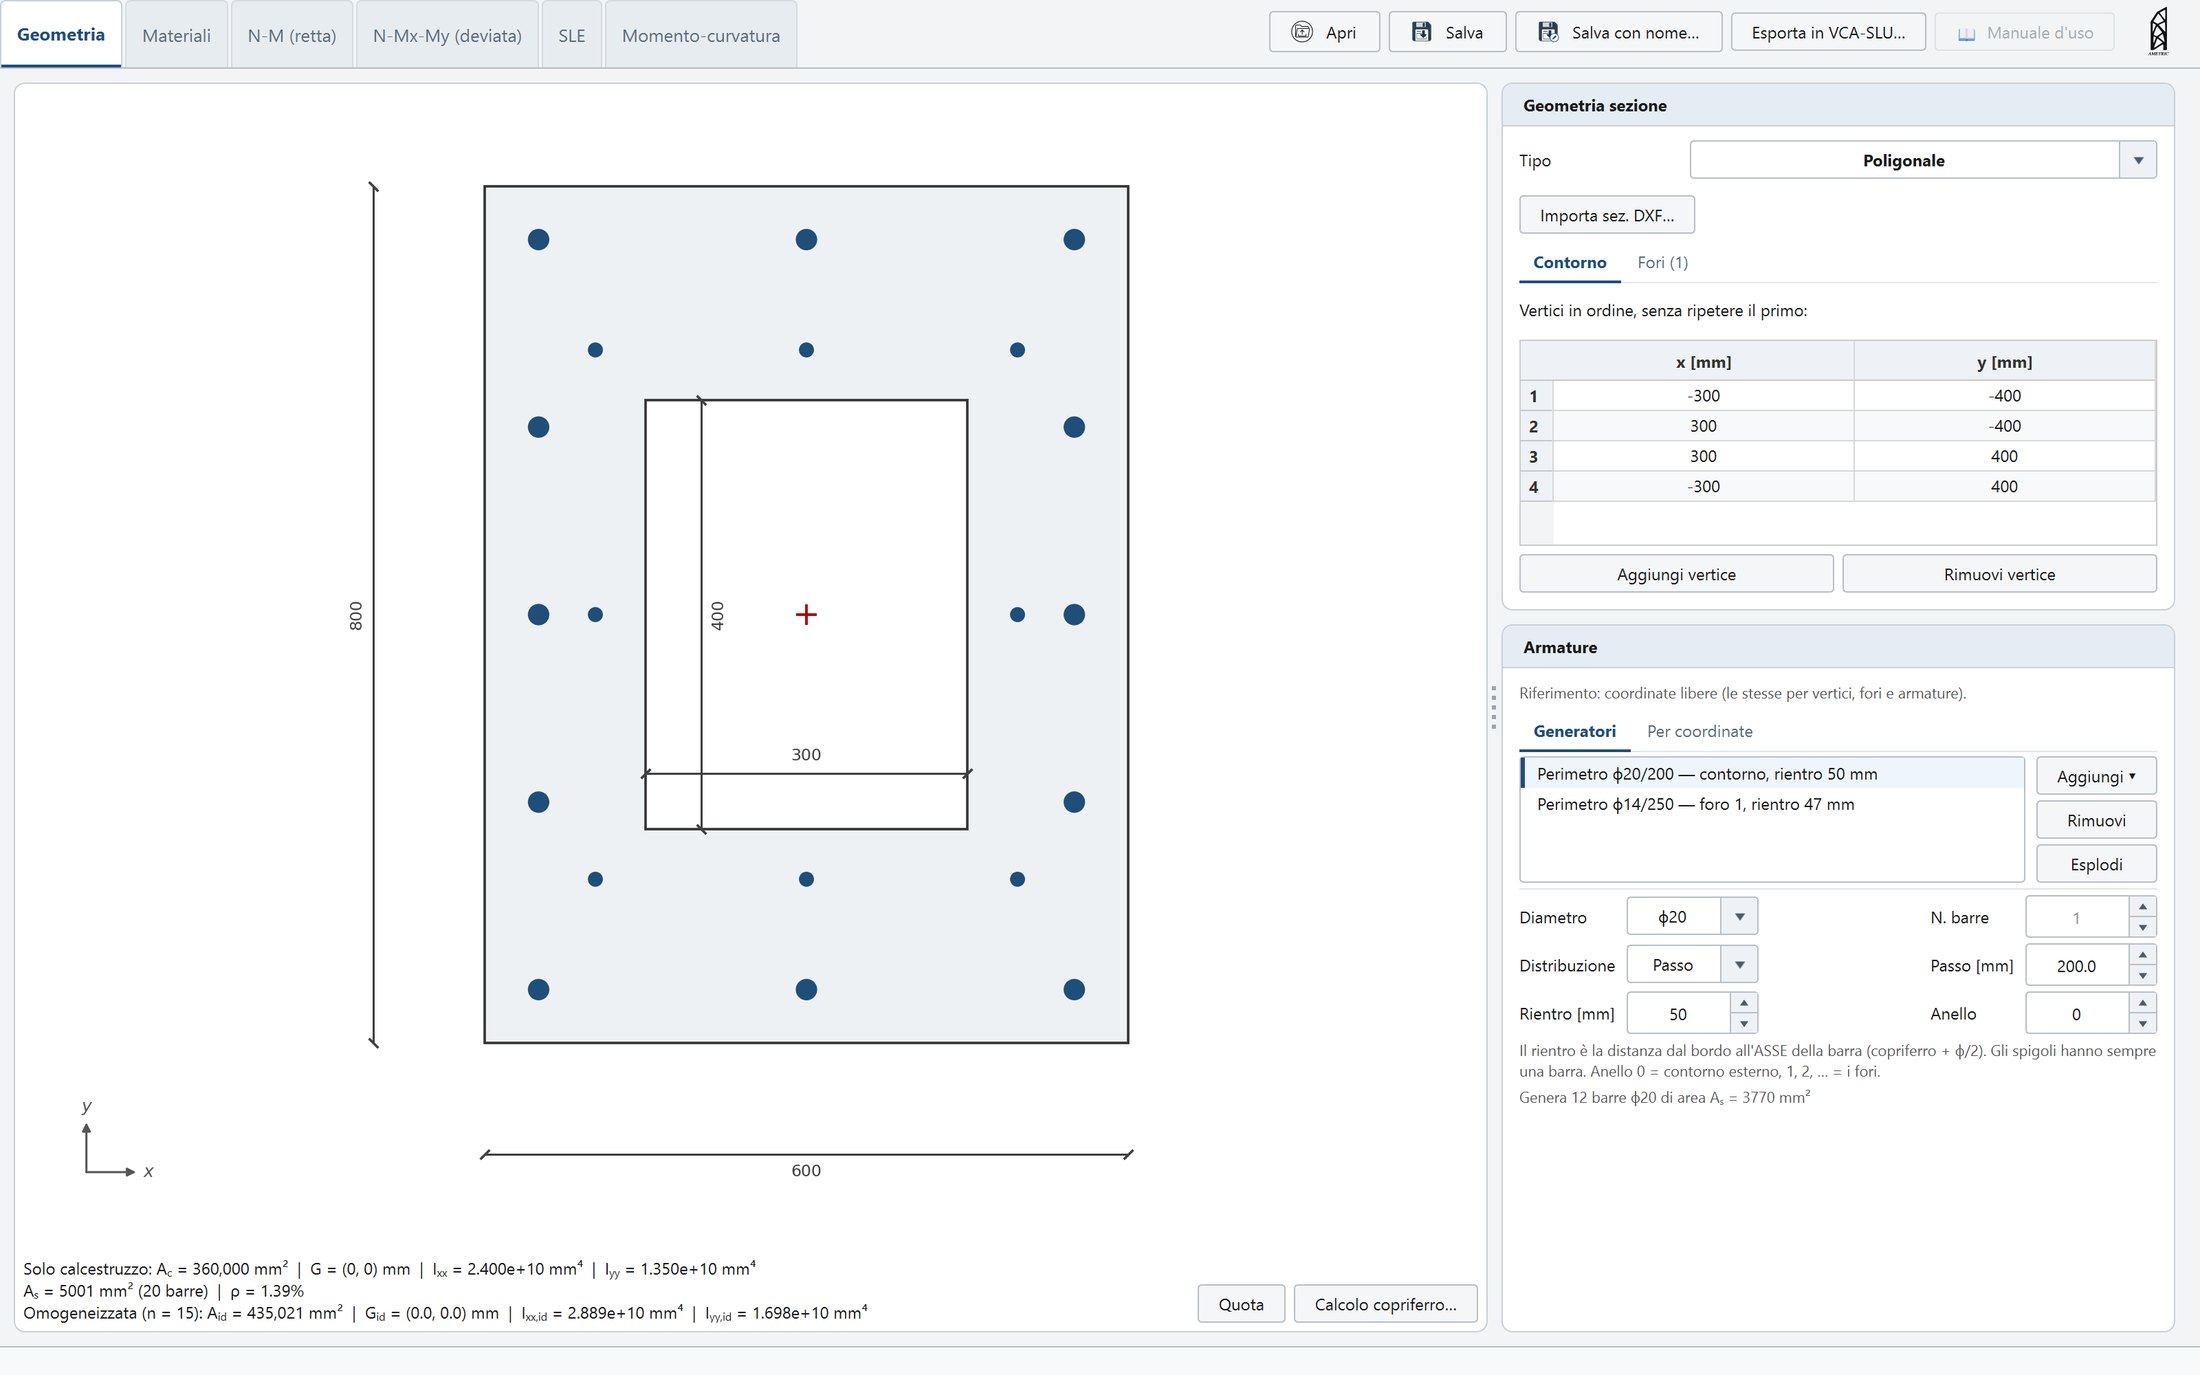2200x1375 pixels.
Task: Open the N-Mx-My (deviata) tab
Action: click(447, 35)
